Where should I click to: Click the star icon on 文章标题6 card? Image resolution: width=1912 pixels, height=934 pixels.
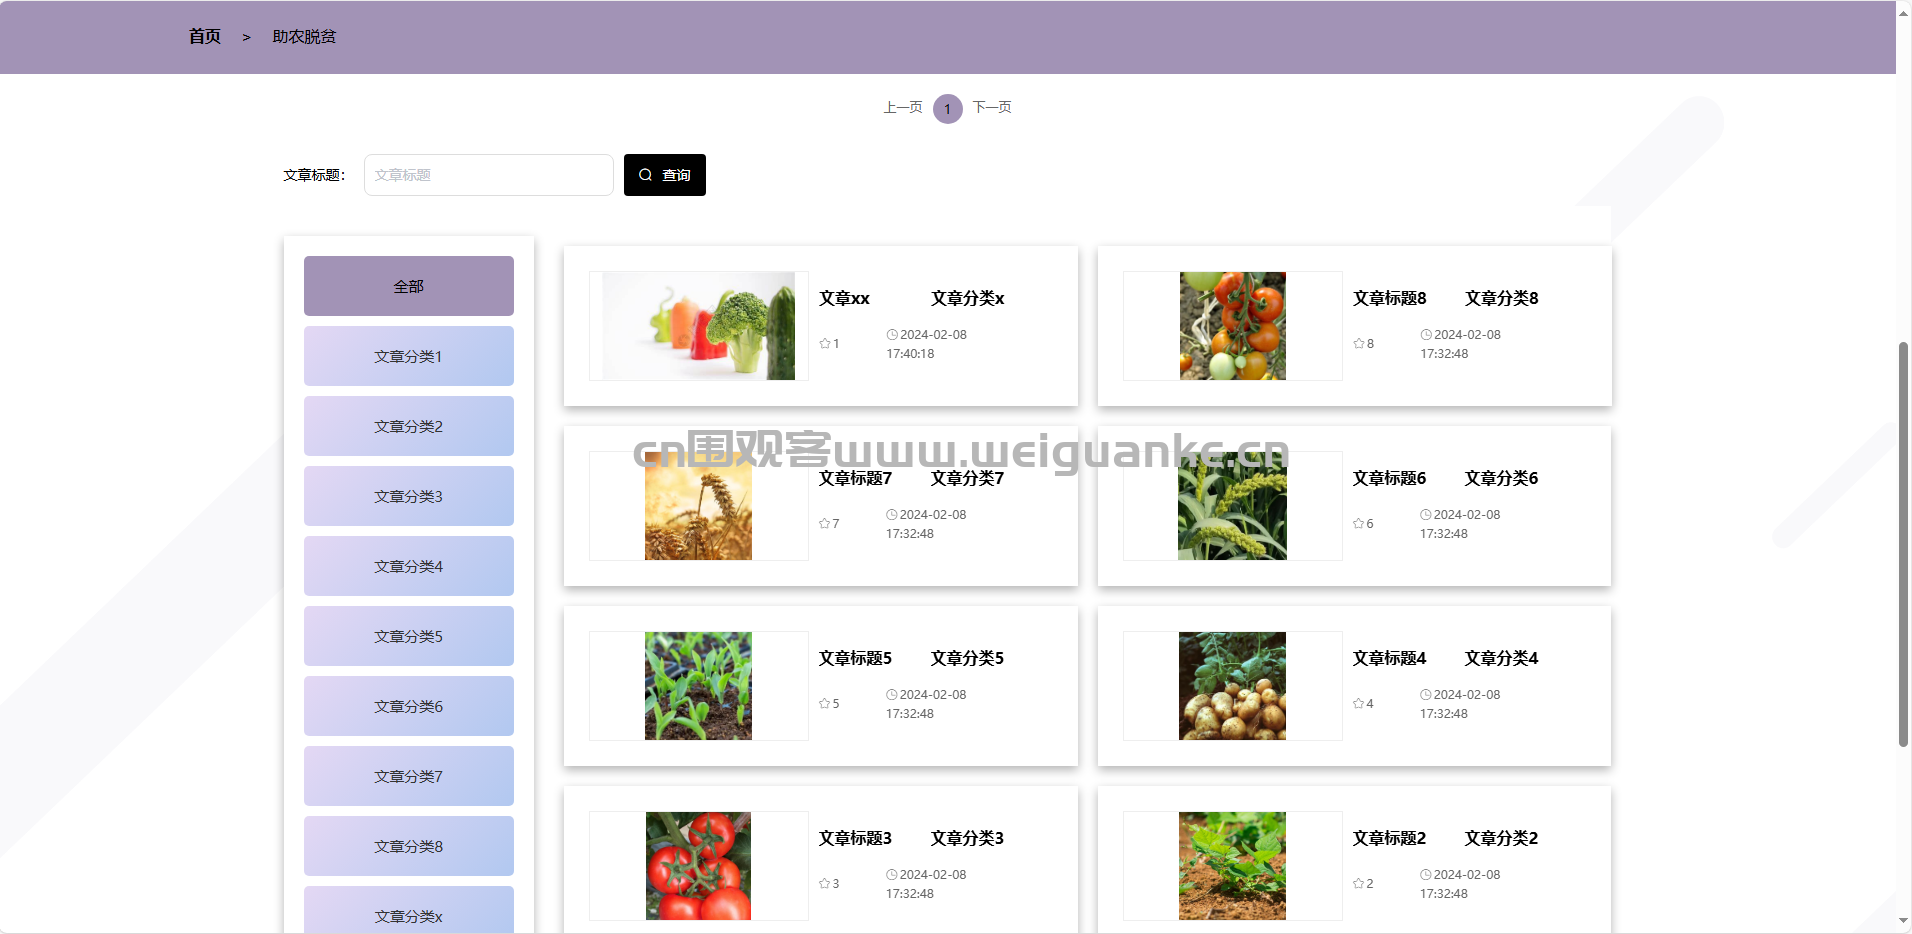point(1359,523)
